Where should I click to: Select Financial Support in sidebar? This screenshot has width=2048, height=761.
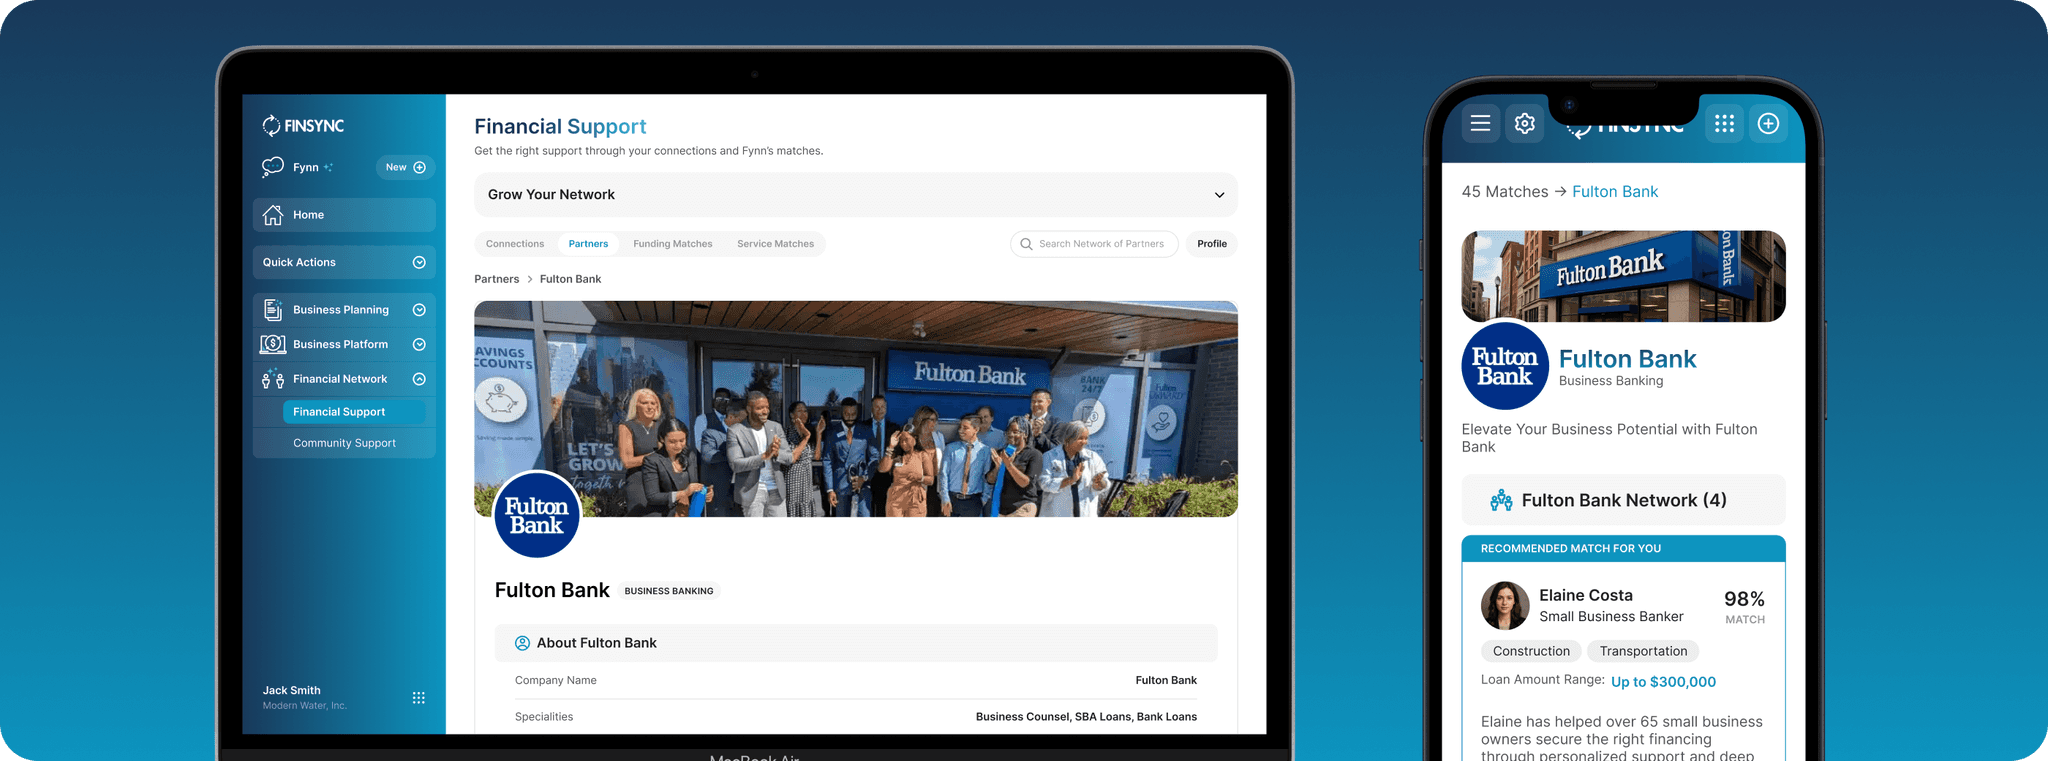point(355,412)
